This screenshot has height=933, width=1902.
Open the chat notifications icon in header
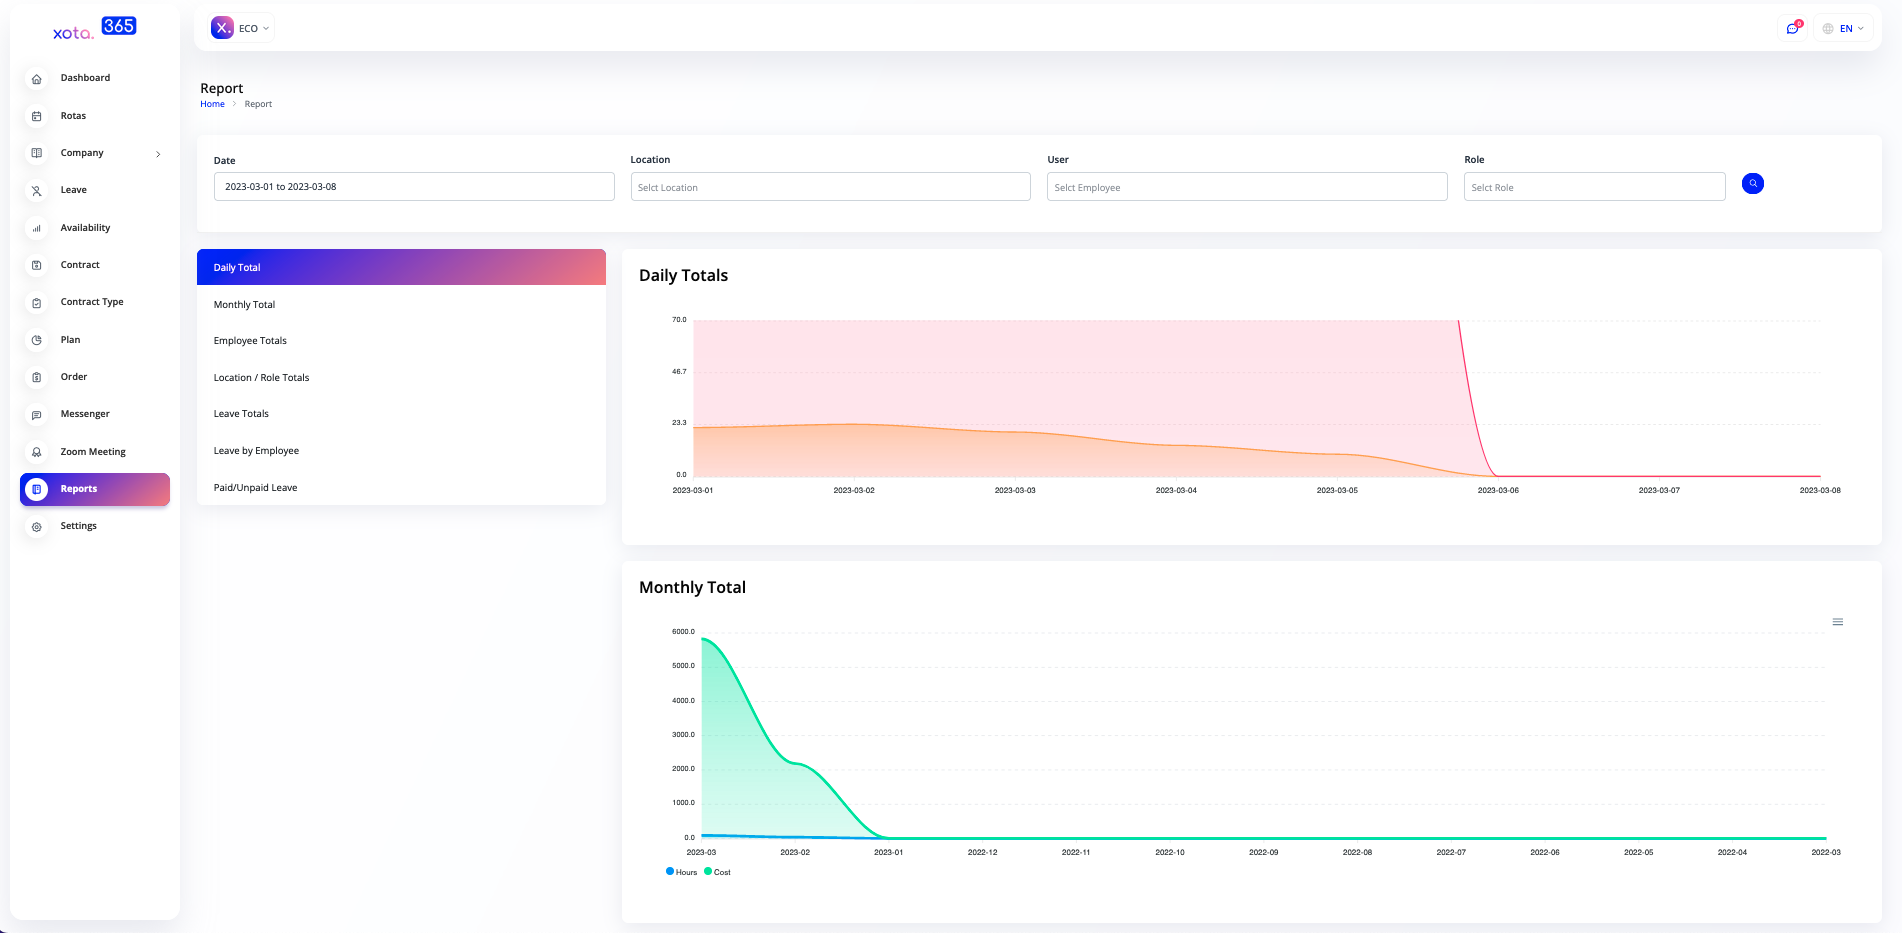click(1793, 29)
